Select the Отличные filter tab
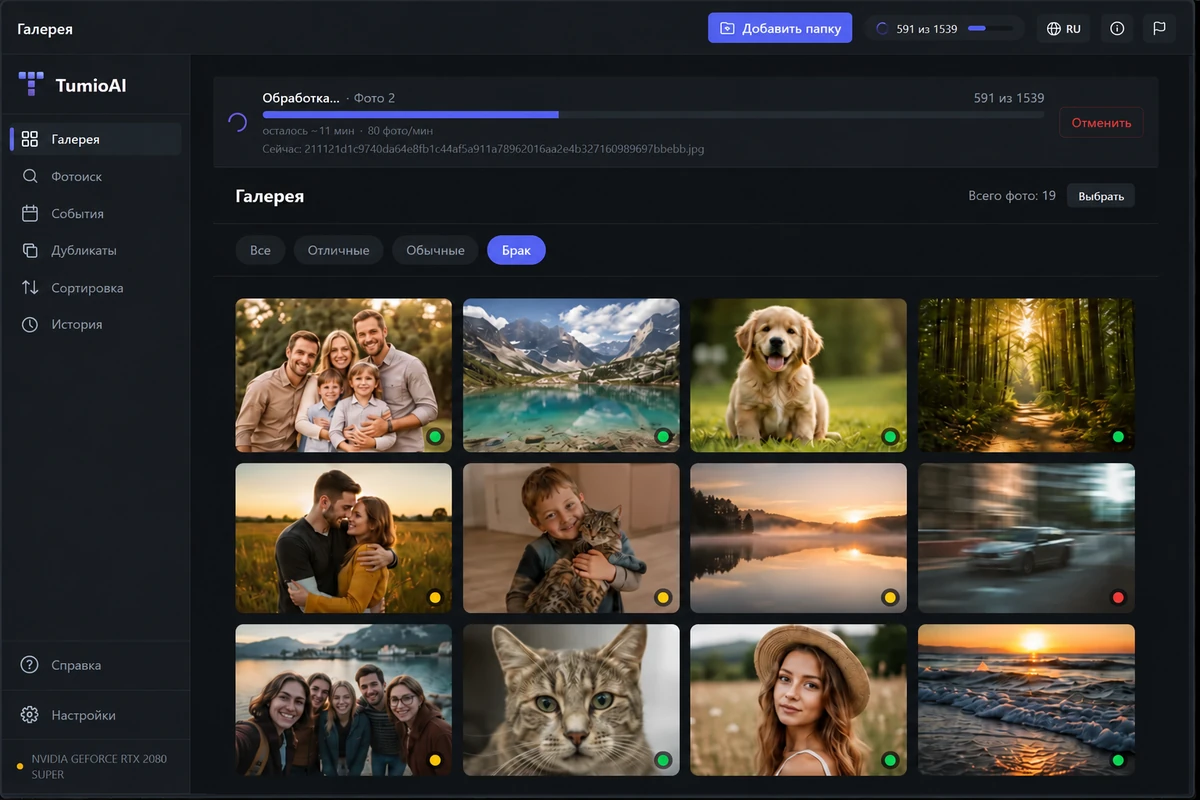Viewport: 1200px width, 800px height. click(x=338, y=250)
